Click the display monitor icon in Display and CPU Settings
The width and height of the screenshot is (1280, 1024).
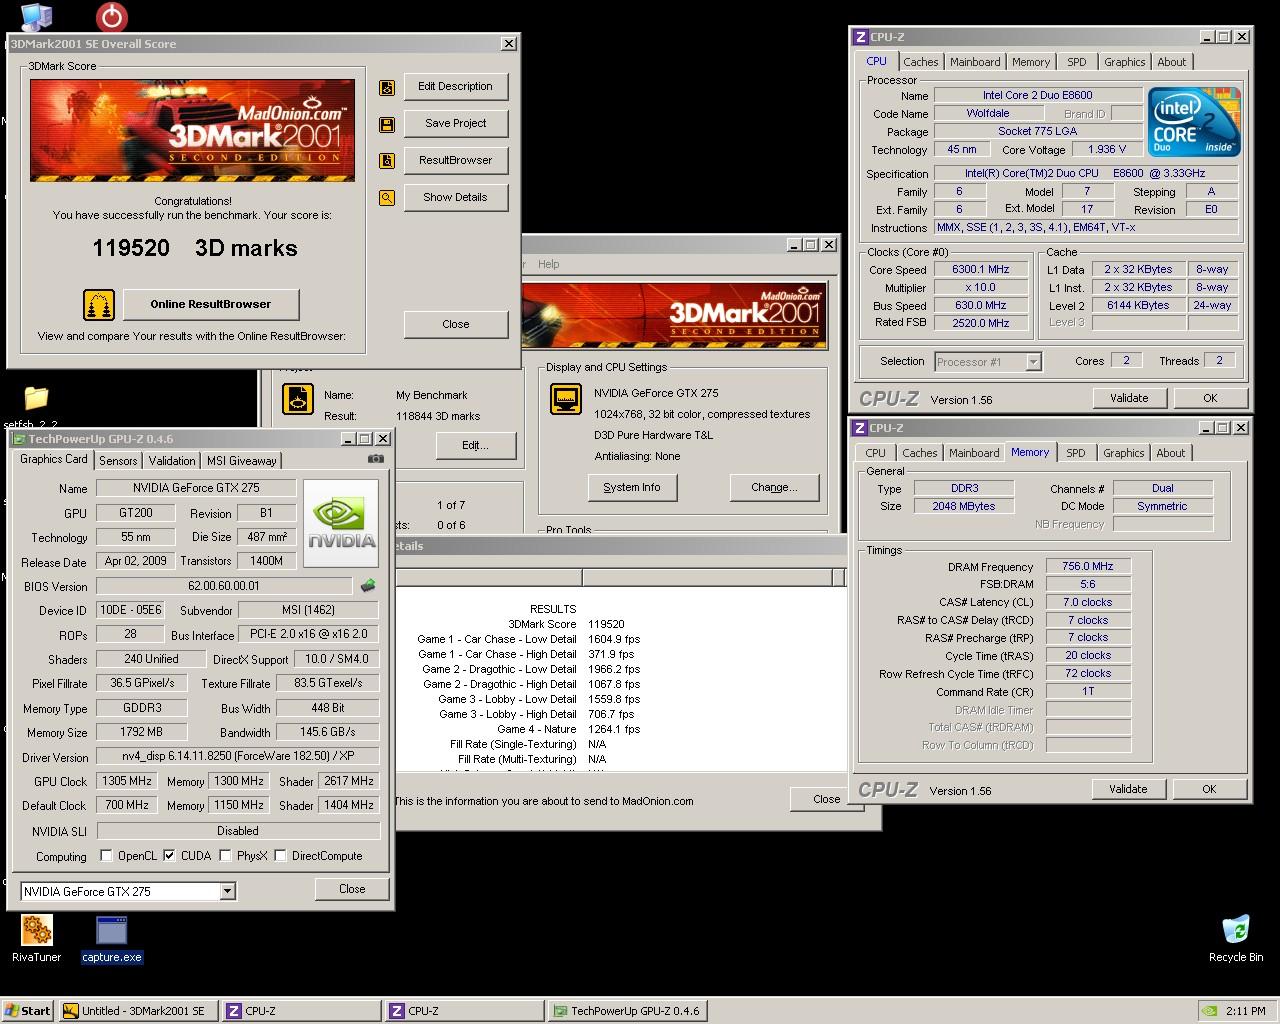(x=566, y=398)
